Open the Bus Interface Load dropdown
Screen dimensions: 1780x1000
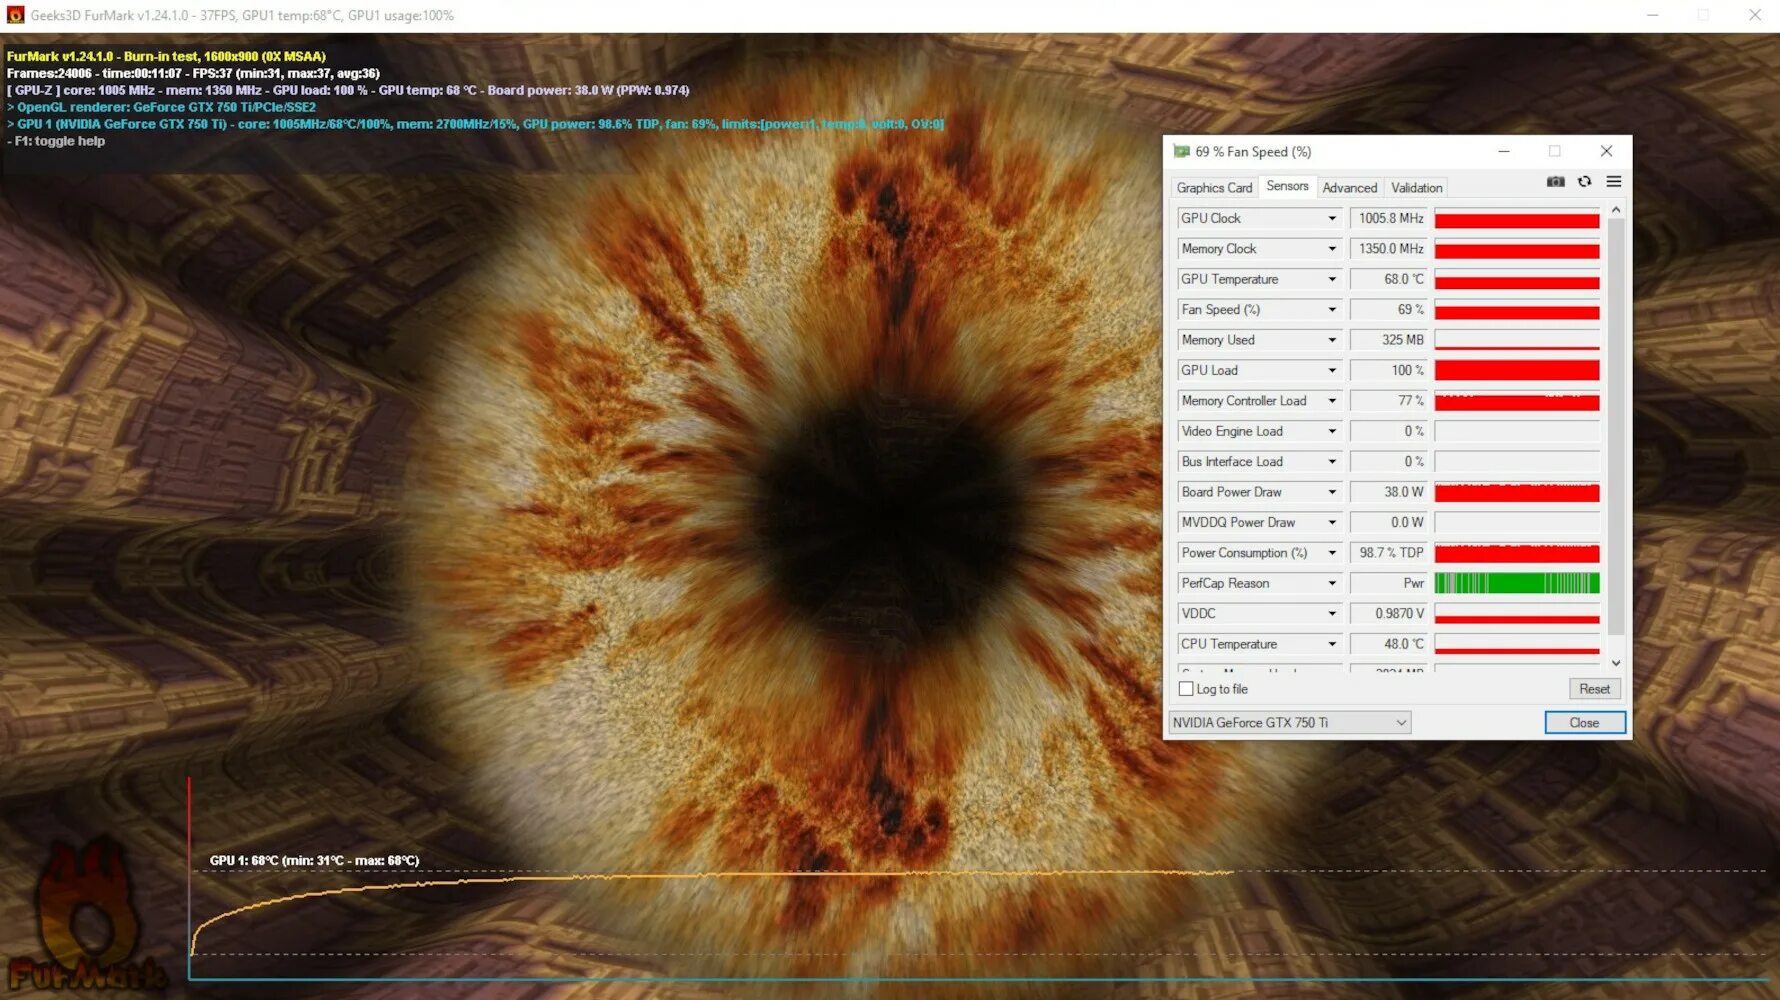coord(1332,462)
